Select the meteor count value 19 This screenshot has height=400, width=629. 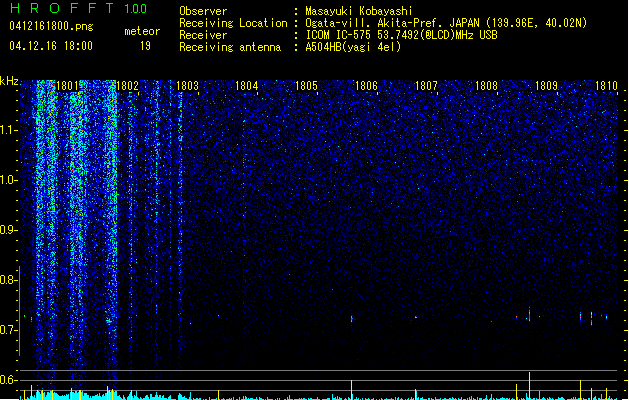coord(145,46)
